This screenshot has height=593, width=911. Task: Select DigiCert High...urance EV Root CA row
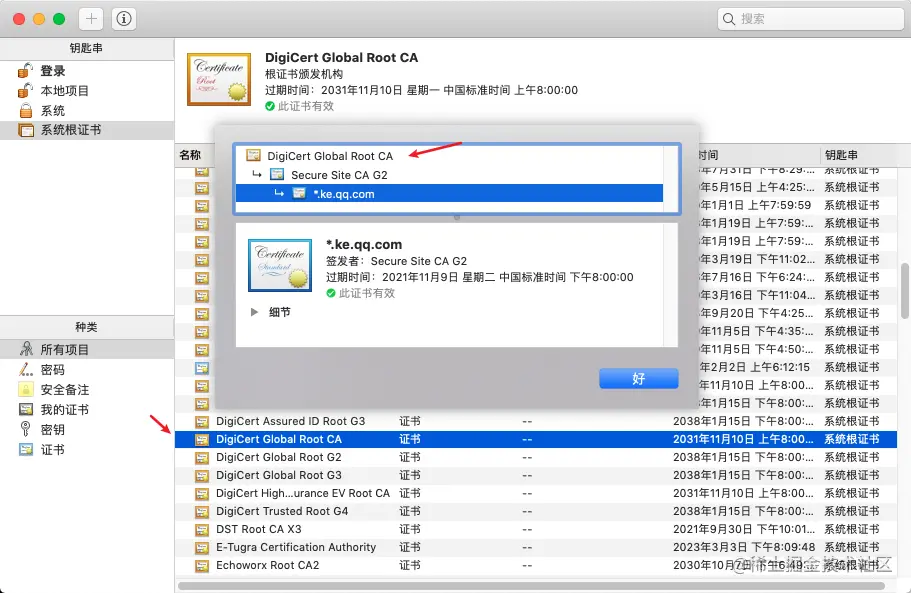(536, 493)
